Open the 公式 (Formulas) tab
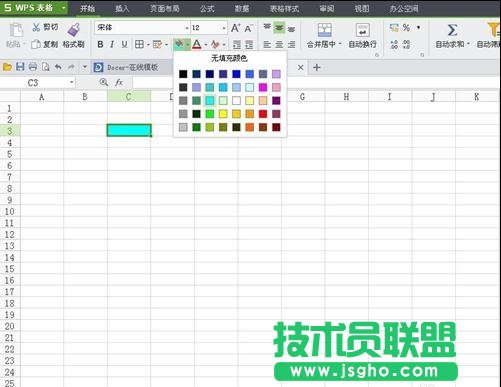 click(x=207, y=8)
